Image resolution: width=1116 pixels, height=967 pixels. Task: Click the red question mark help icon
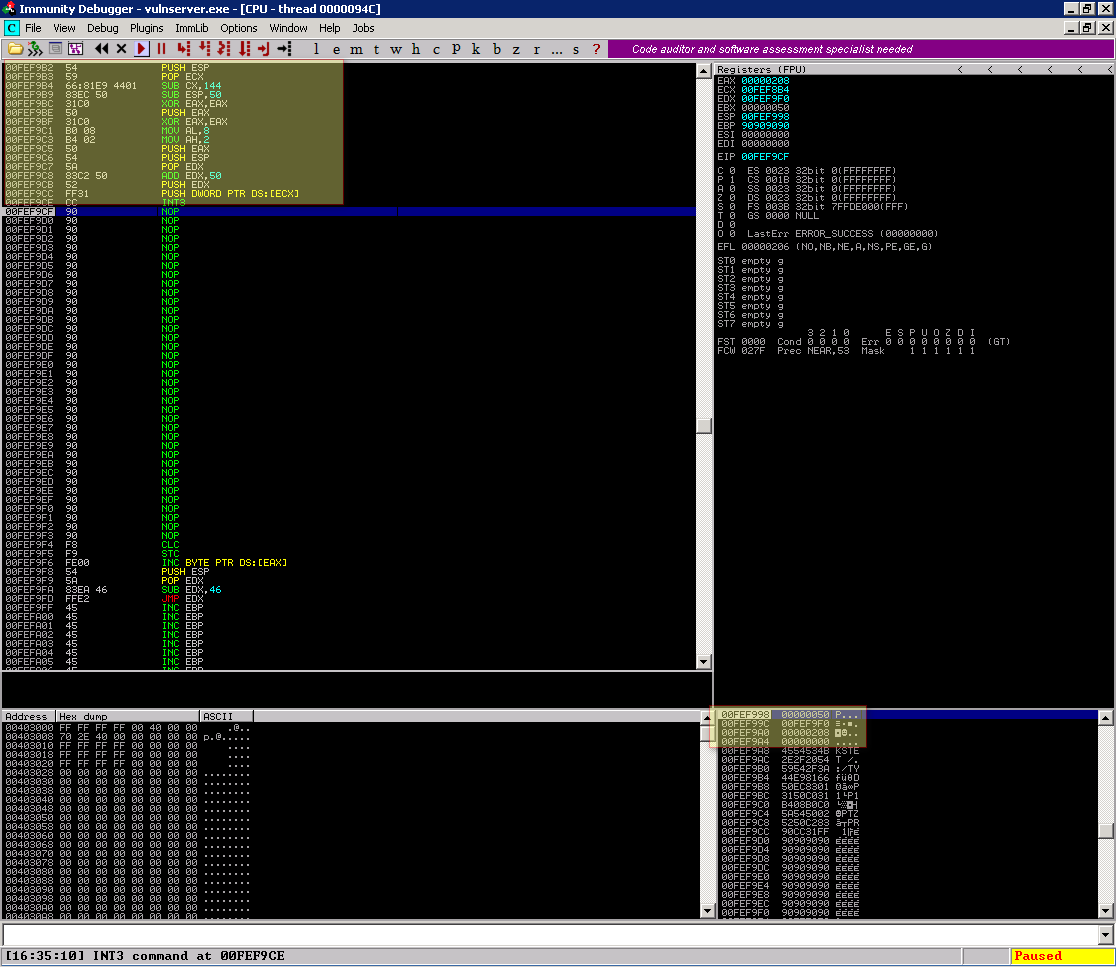pos(596,49)
